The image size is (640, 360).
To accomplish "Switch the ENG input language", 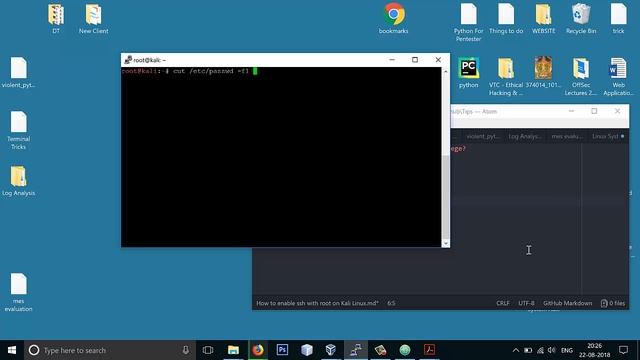I will (x=567, y=350).
